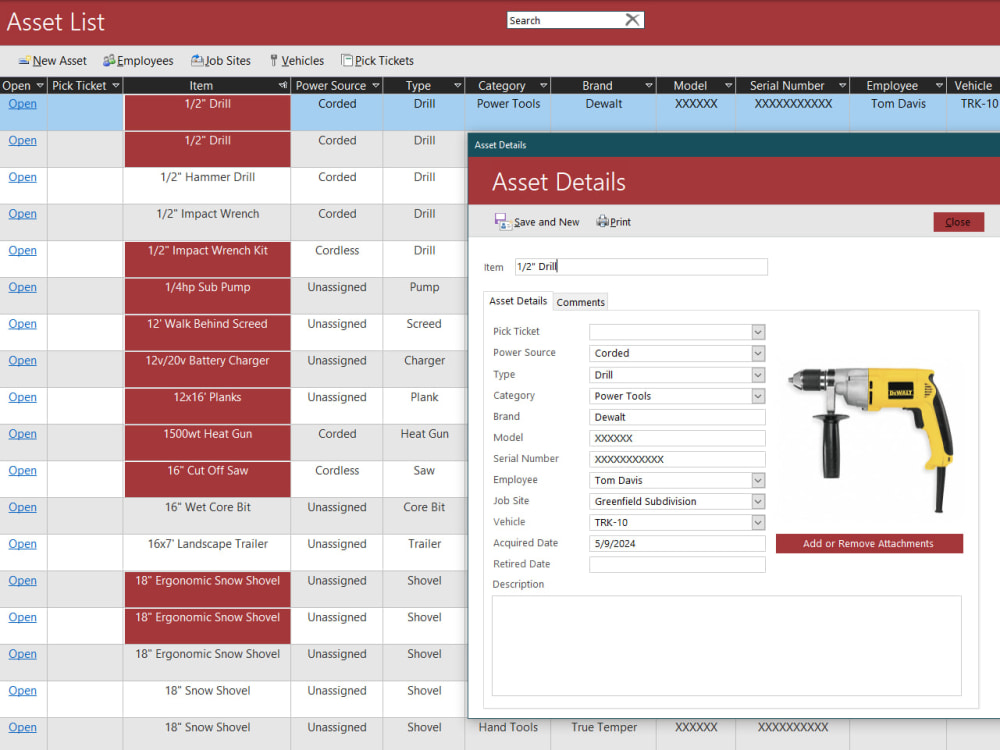Expand the Power Source combo box arrow
1000x750 pixels.
[758, 353]
